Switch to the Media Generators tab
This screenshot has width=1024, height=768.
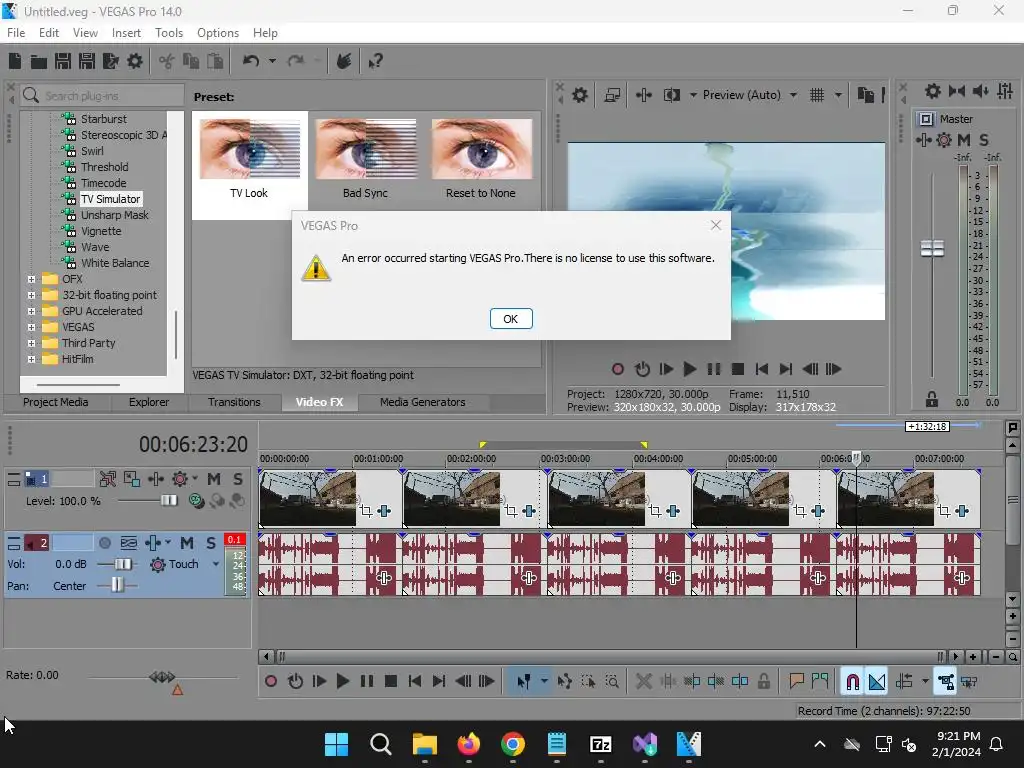click(423, 402)
